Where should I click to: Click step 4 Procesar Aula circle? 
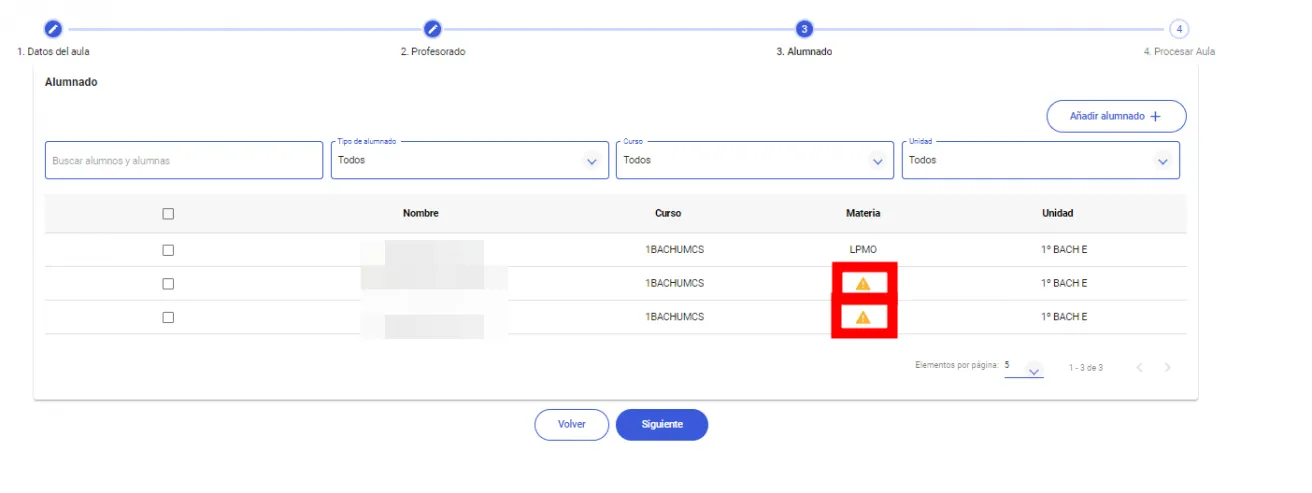(x=1179, y=29)
